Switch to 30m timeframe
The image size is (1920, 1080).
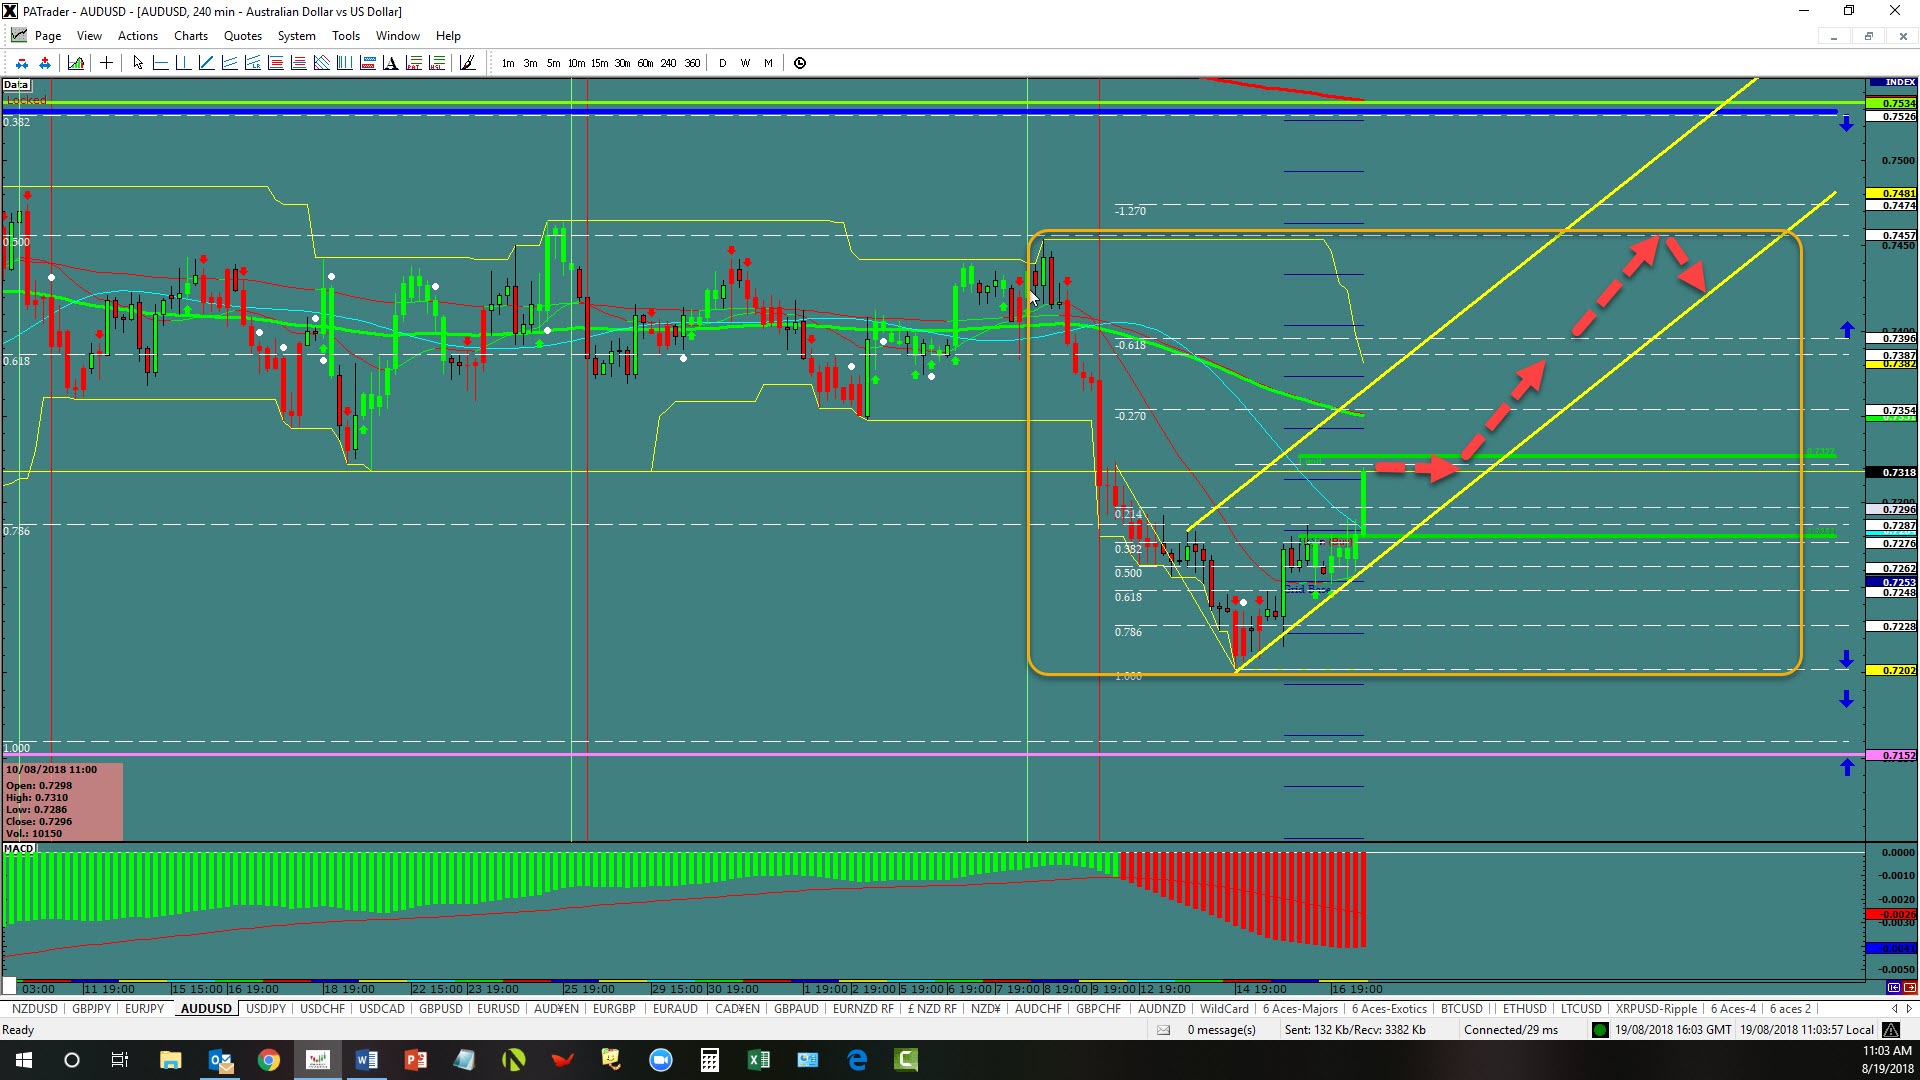pos(622,63)
